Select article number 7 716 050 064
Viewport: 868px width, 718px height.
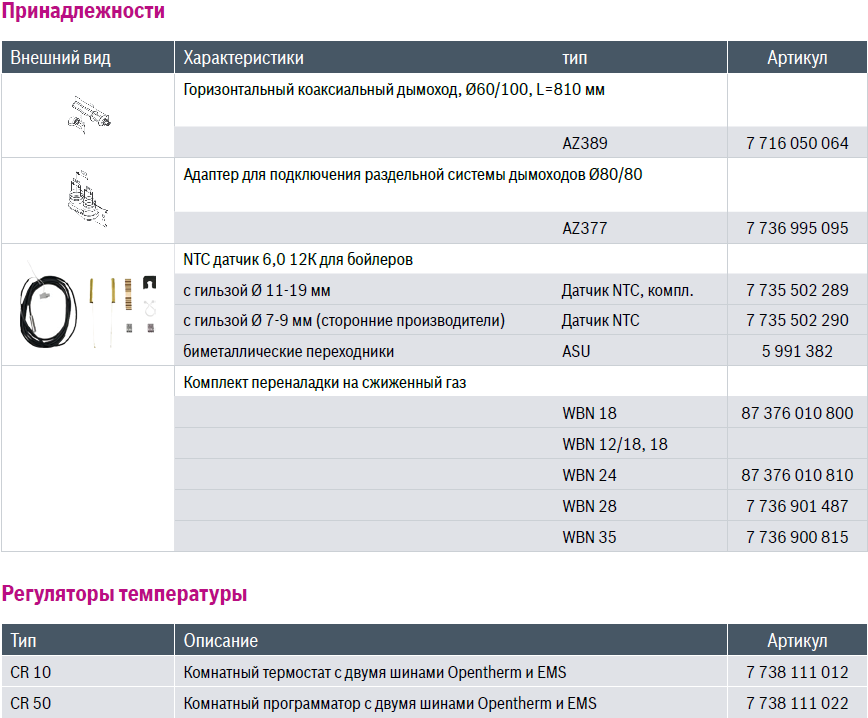click(797, 143)
